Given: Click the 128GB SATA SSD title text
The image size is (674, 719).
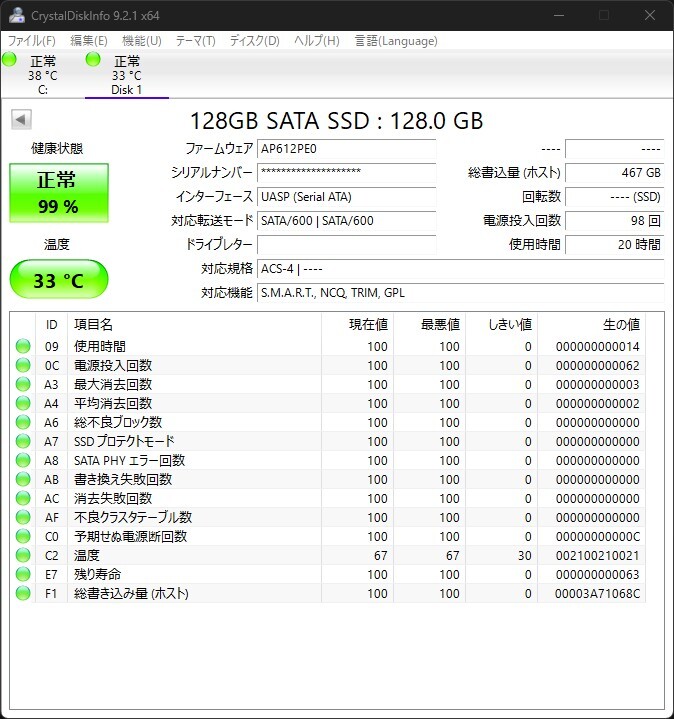Looking at the screenshot, I should tap(337, 121).
